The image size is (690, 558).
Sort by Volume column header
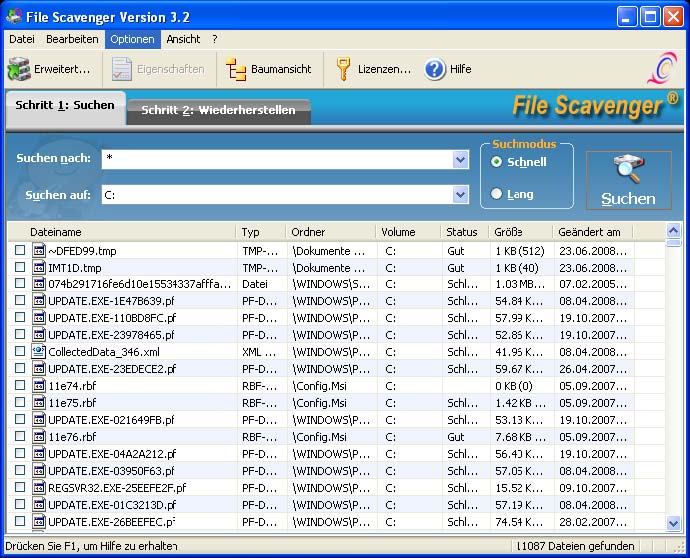point(408,232)
